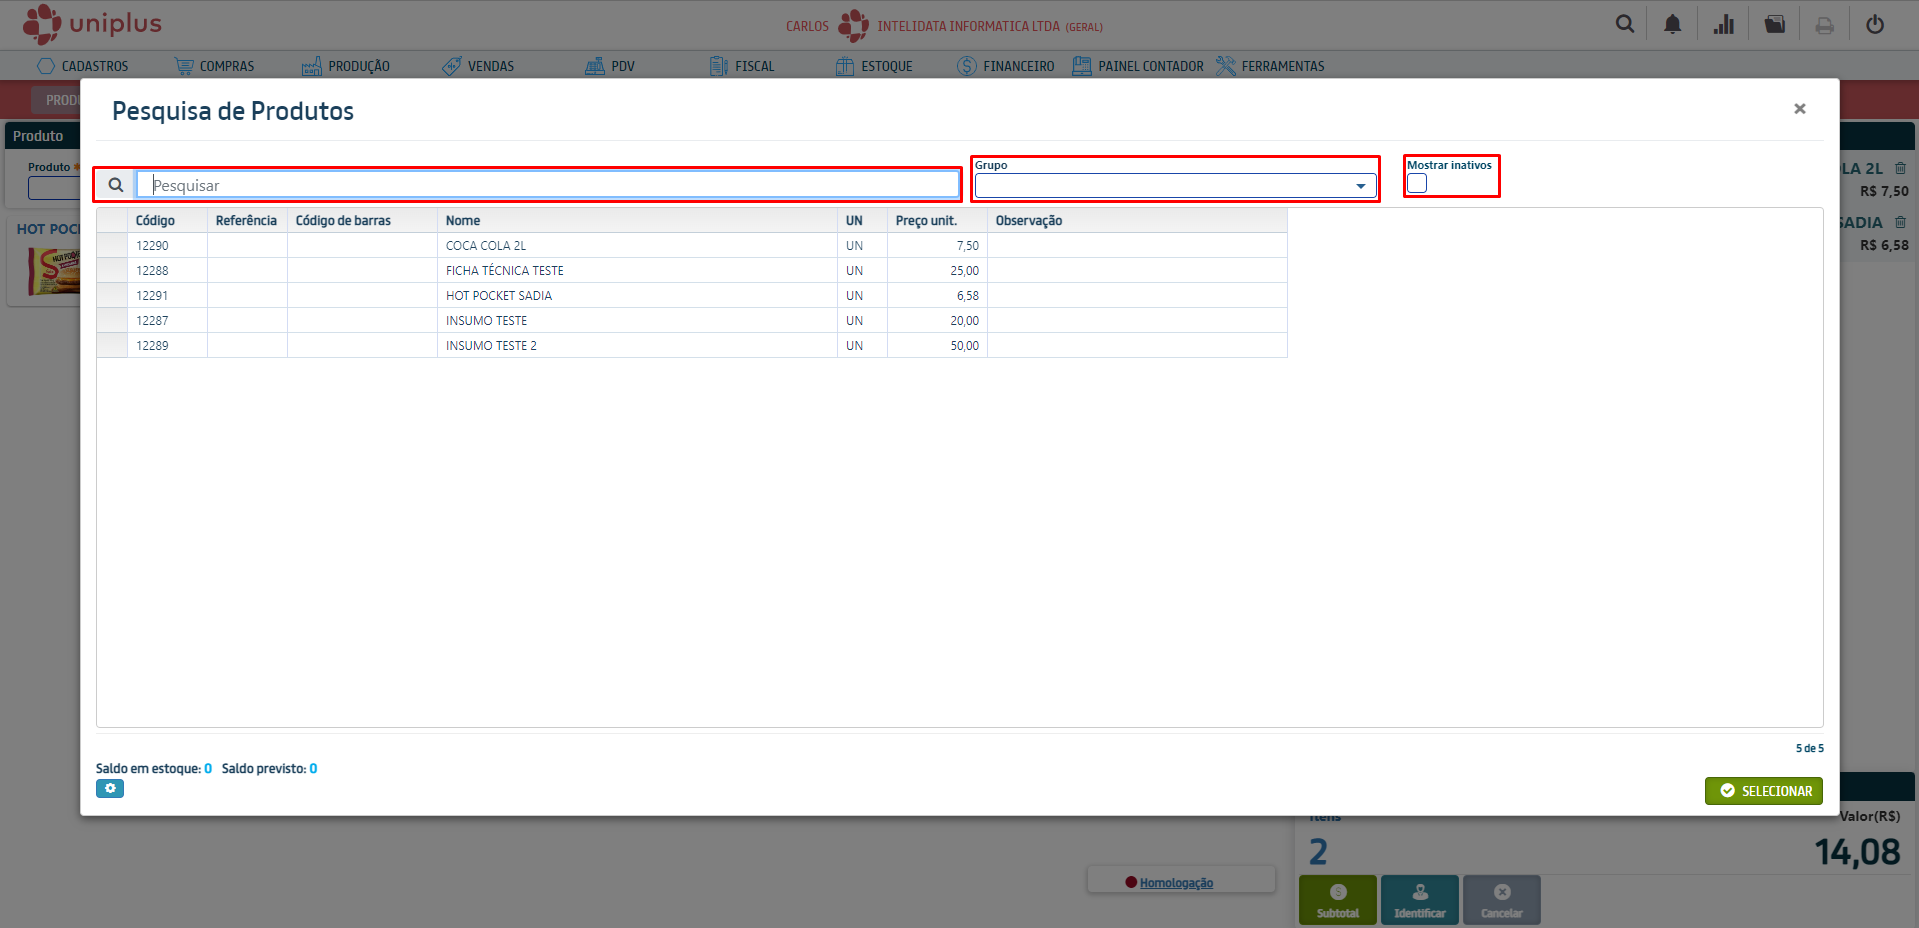Screen dimensions: 1919x928
Task: Click the Homologação link
Action: tap(1176, 883)
